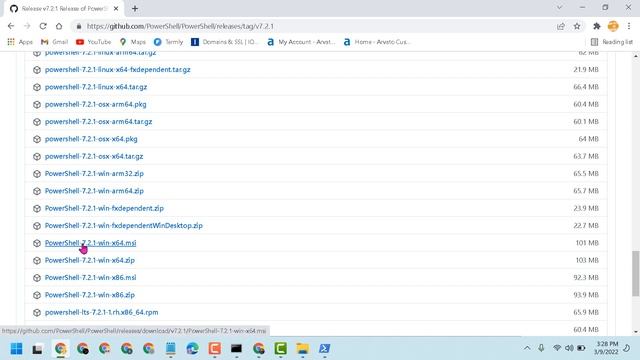This screenshot has width=640, height=360.
Task: Open the My Account bookmark
Action: tap(301, 42)
